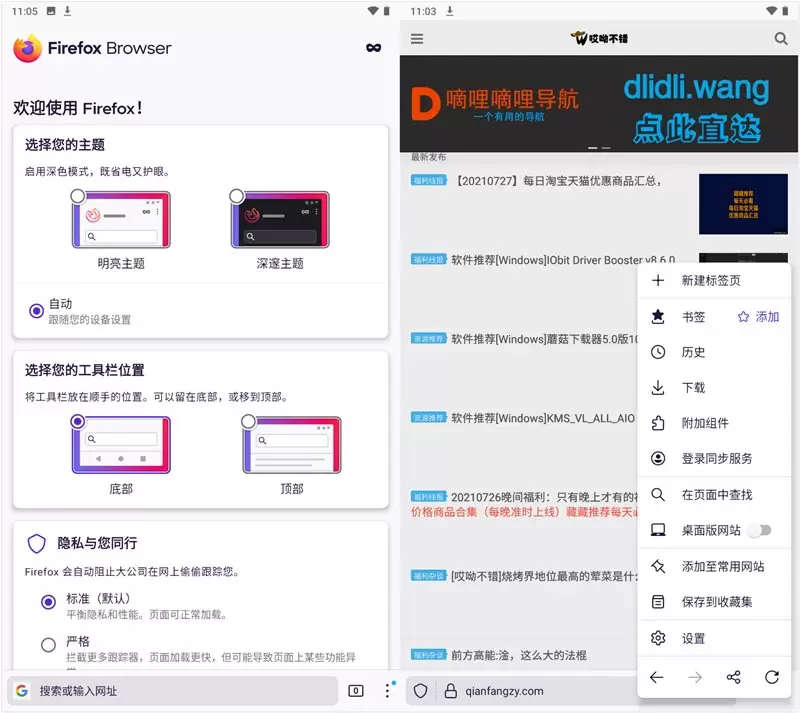The height and width of the screenshot is (713, 800).
Task: Click the privacy shield icon by 隐私与您同行
Action: pyautogui.click(x=37, y=544)
